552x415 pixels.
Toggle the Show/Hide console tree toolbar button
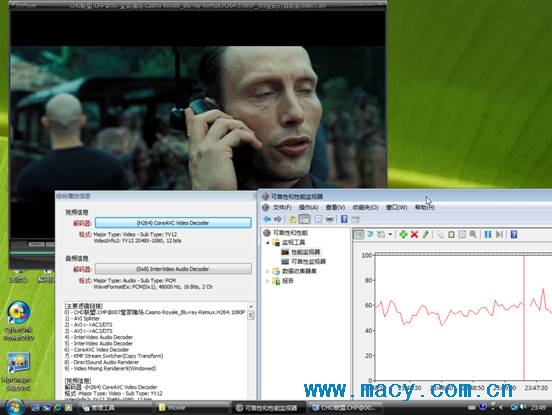(304, 219)
